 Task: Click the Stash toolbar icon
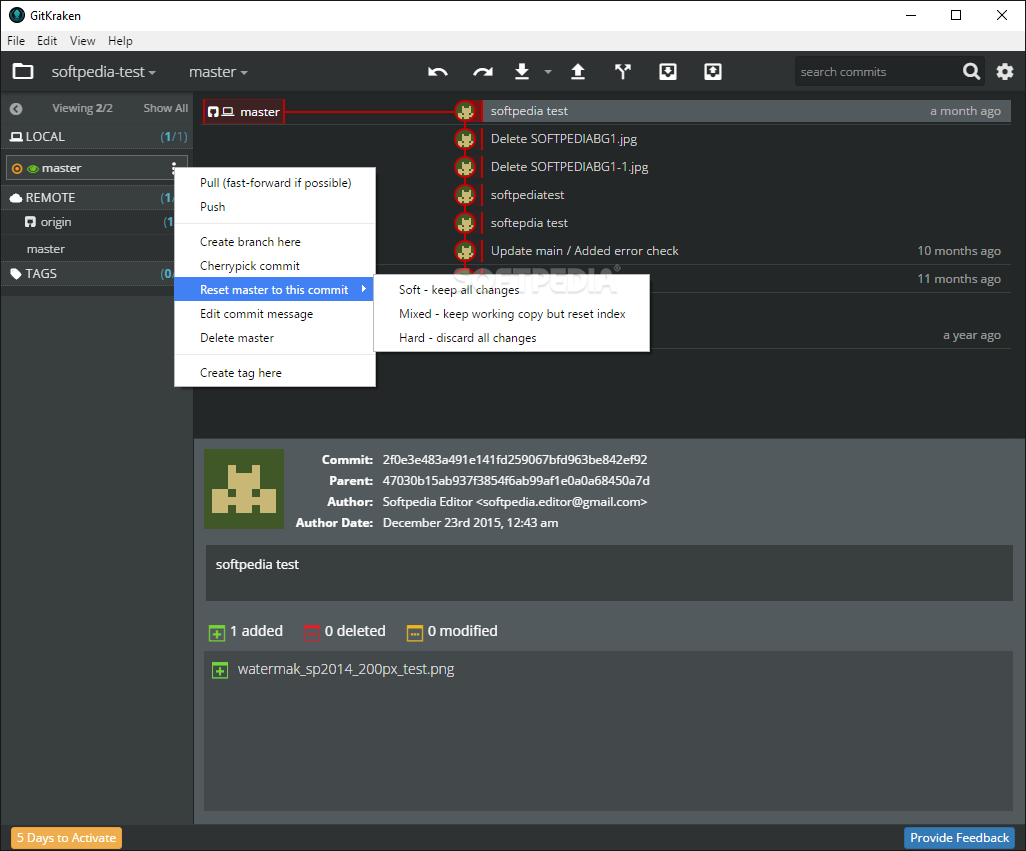click(667, 71)
